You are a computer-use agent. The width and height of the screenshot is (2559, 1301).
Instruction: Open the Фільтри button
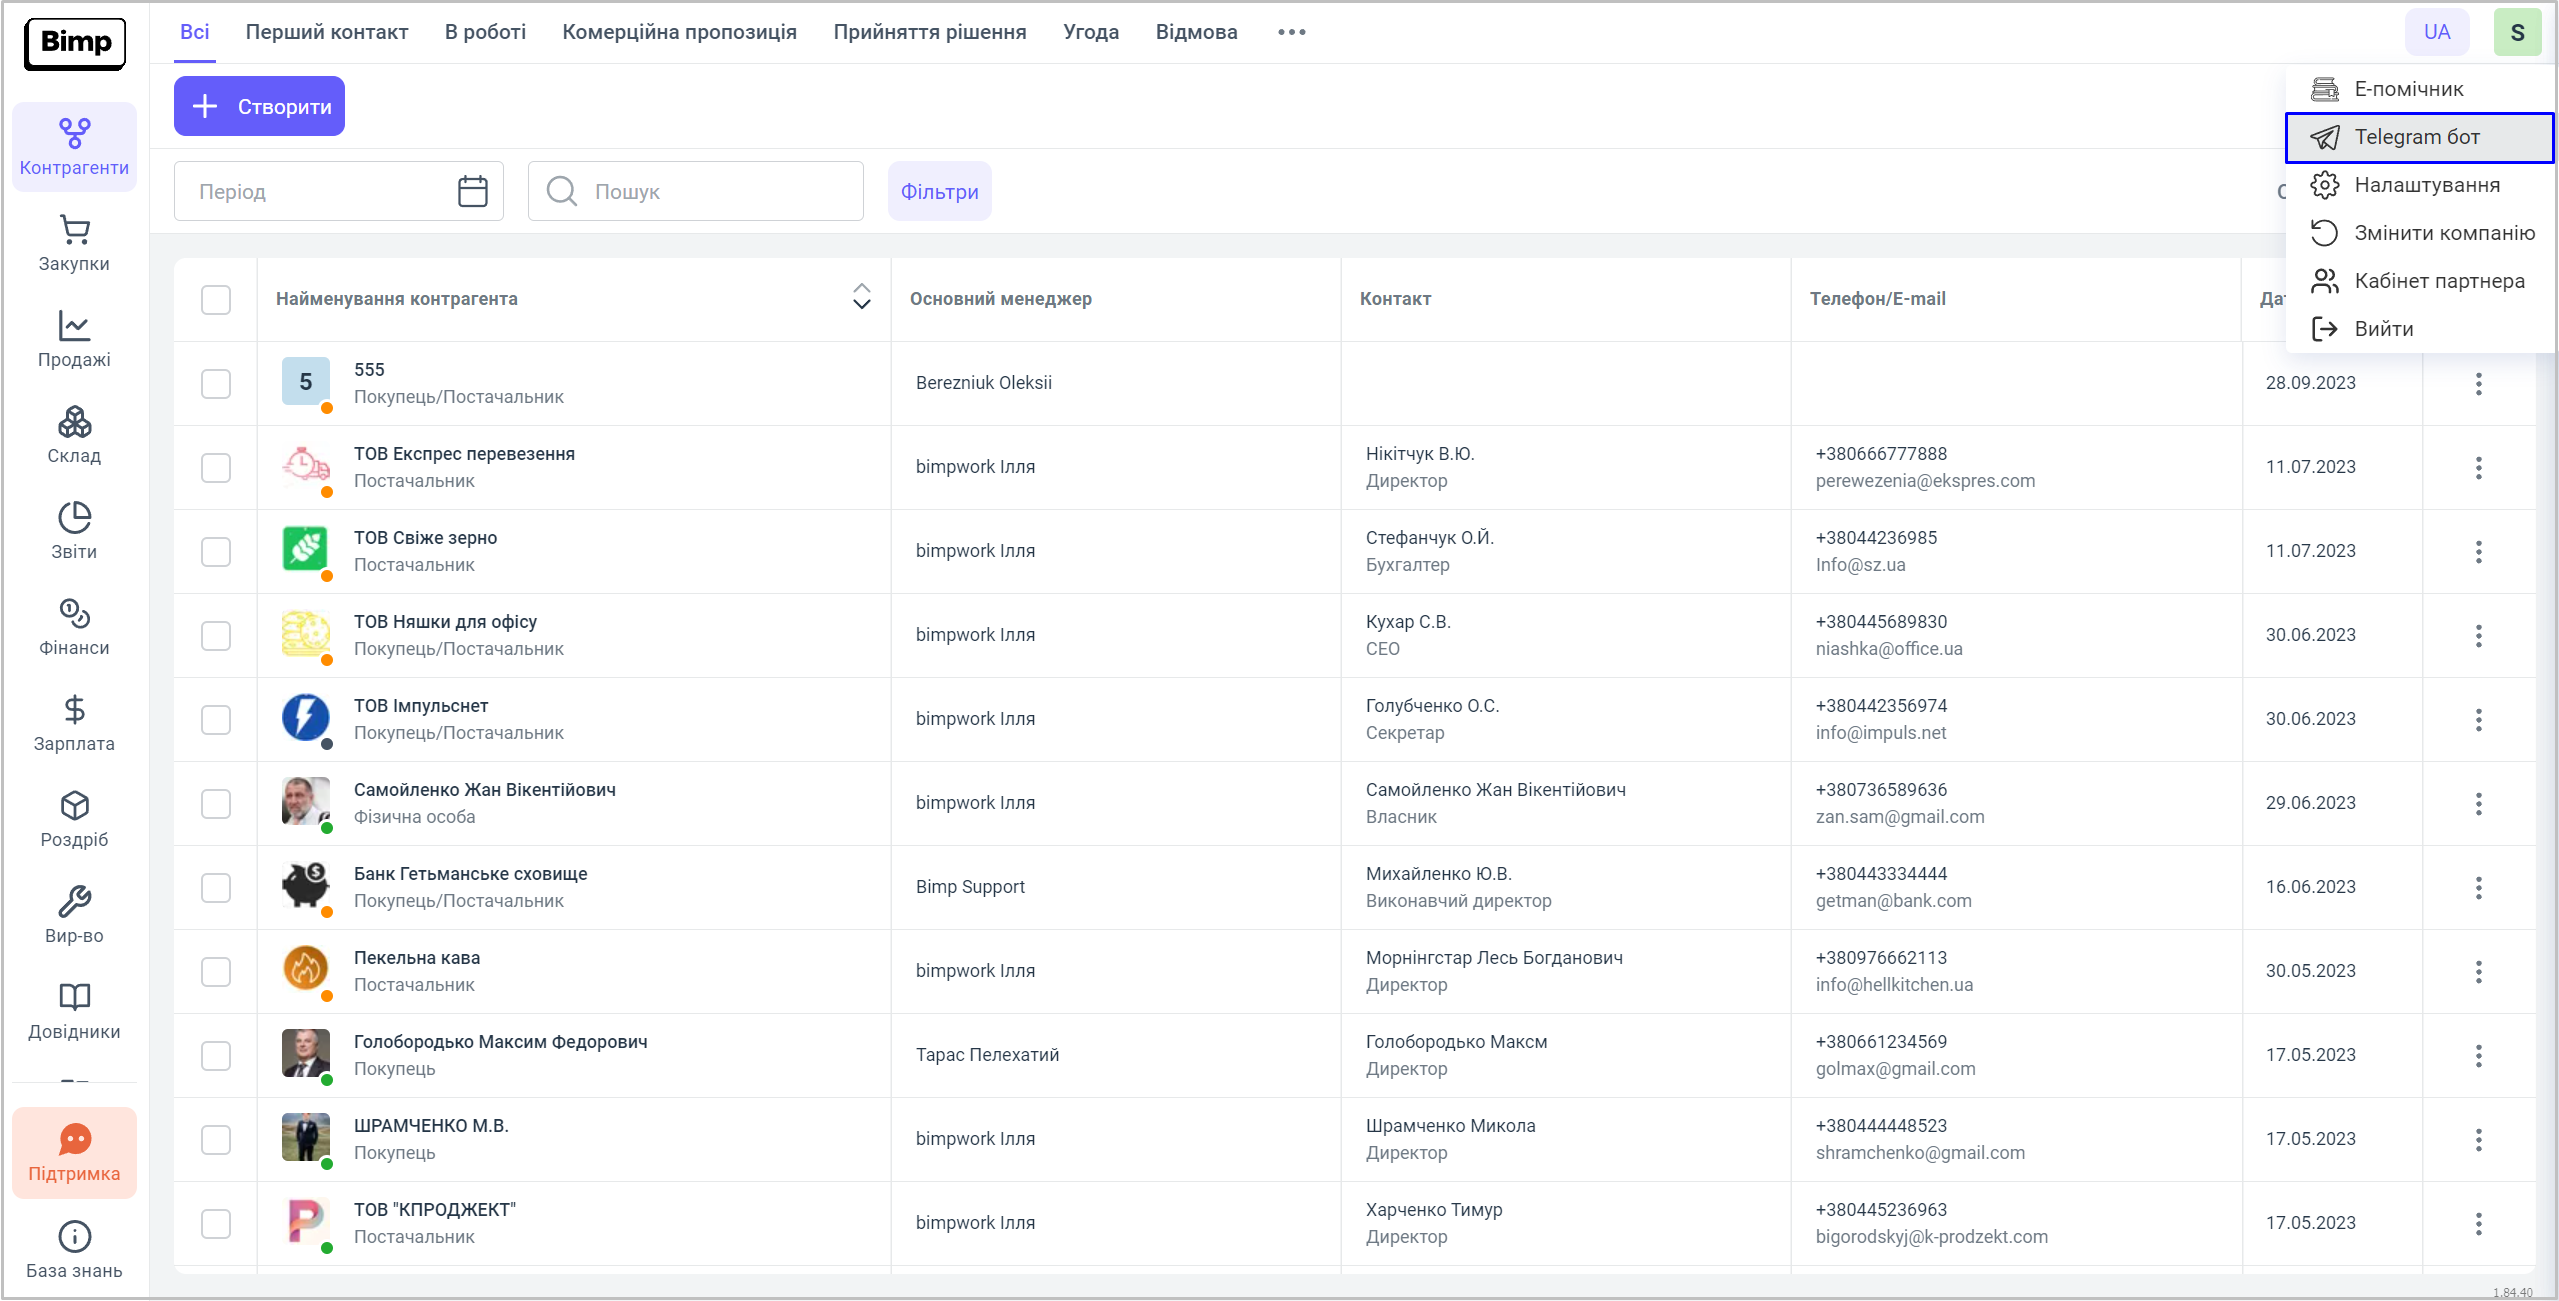pyautogui.click(x=939, y=191)
